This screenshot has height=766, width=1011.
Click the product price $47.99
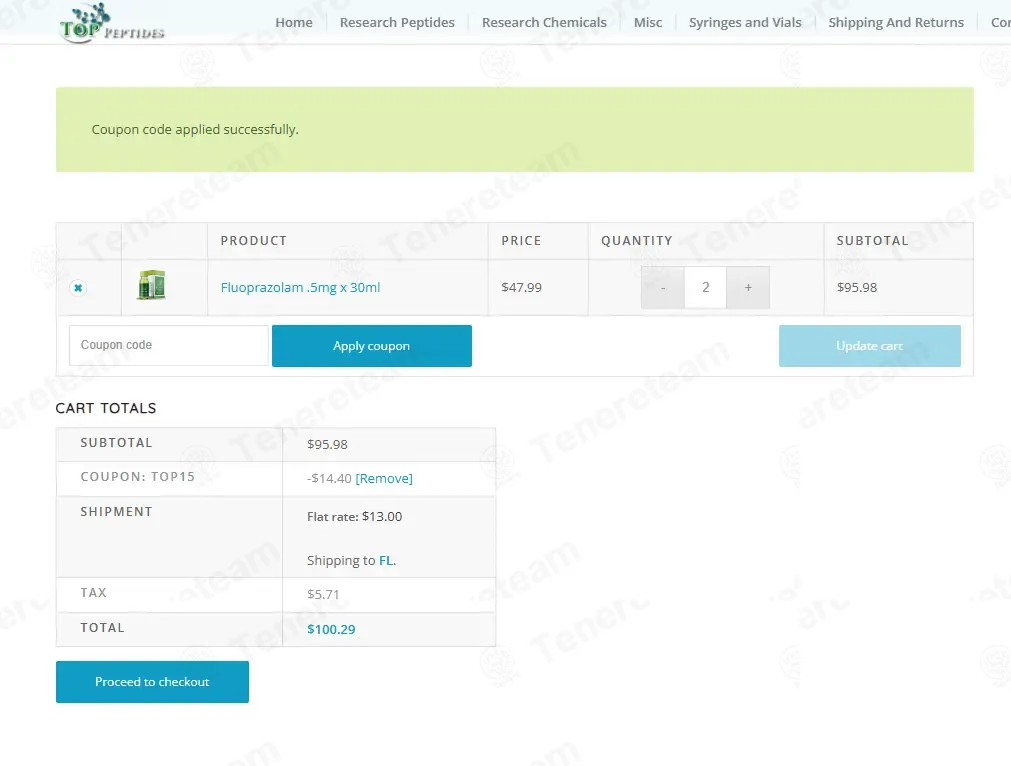[x=522, y=288]
